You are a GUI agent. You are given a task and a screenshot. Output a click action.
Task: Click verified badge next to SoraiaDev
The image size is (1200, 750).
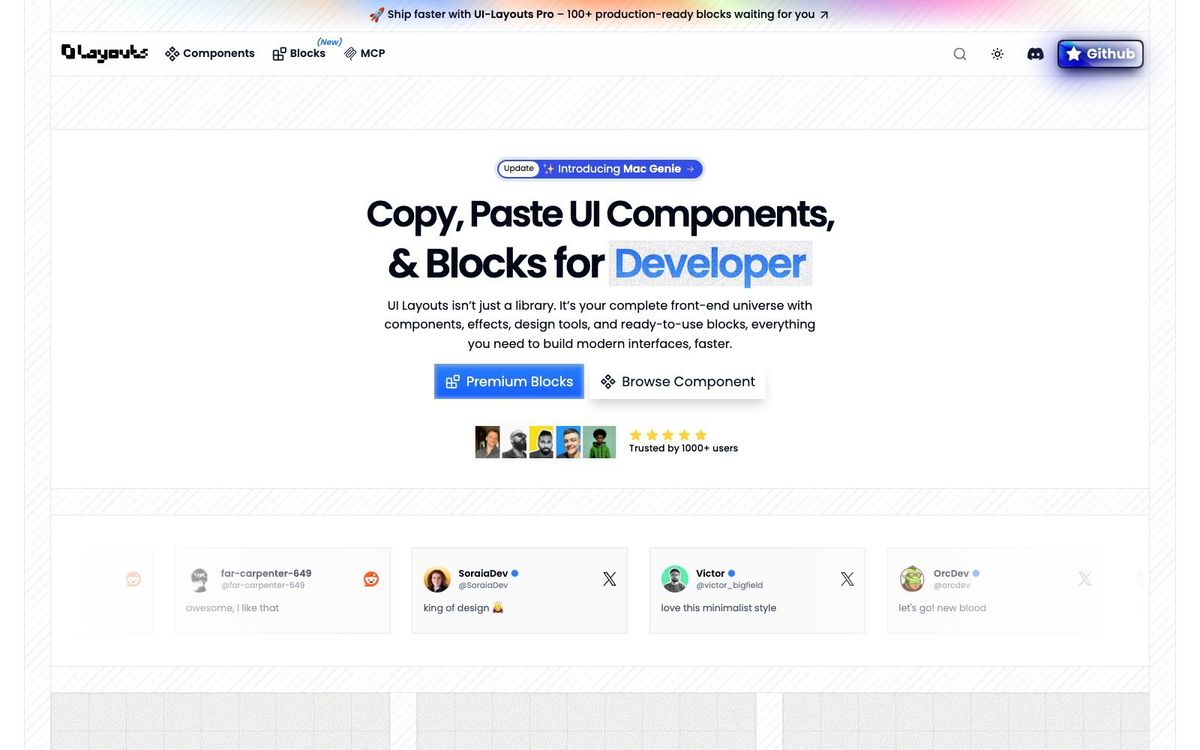515,574
